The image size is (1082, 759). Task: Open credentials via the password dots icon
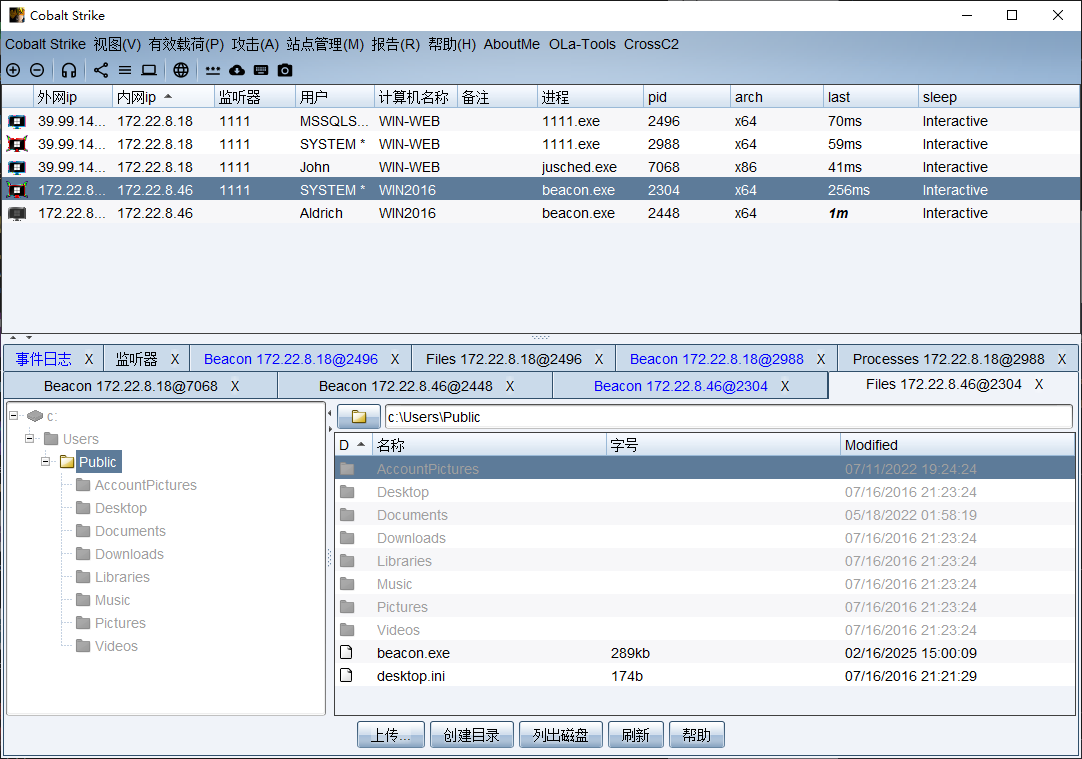[213, 70]
